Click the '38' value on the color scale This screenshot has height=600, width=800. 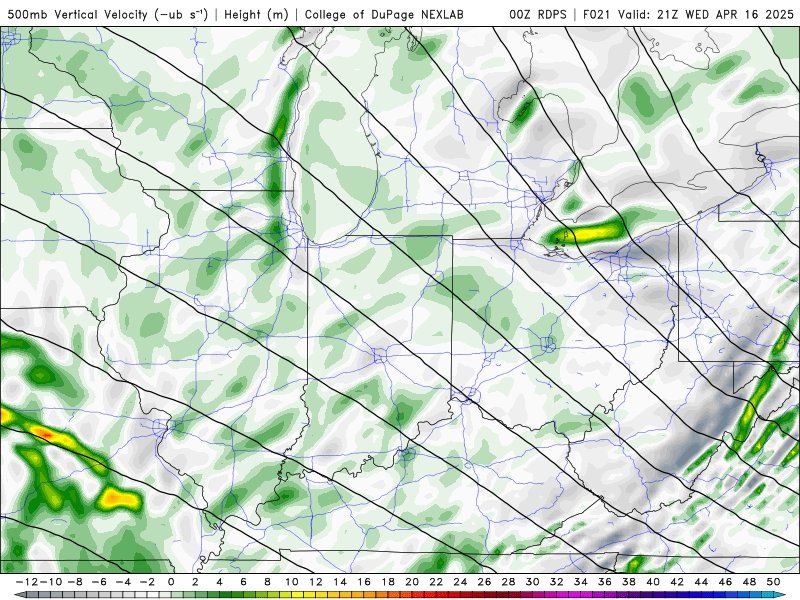point(629,582)
